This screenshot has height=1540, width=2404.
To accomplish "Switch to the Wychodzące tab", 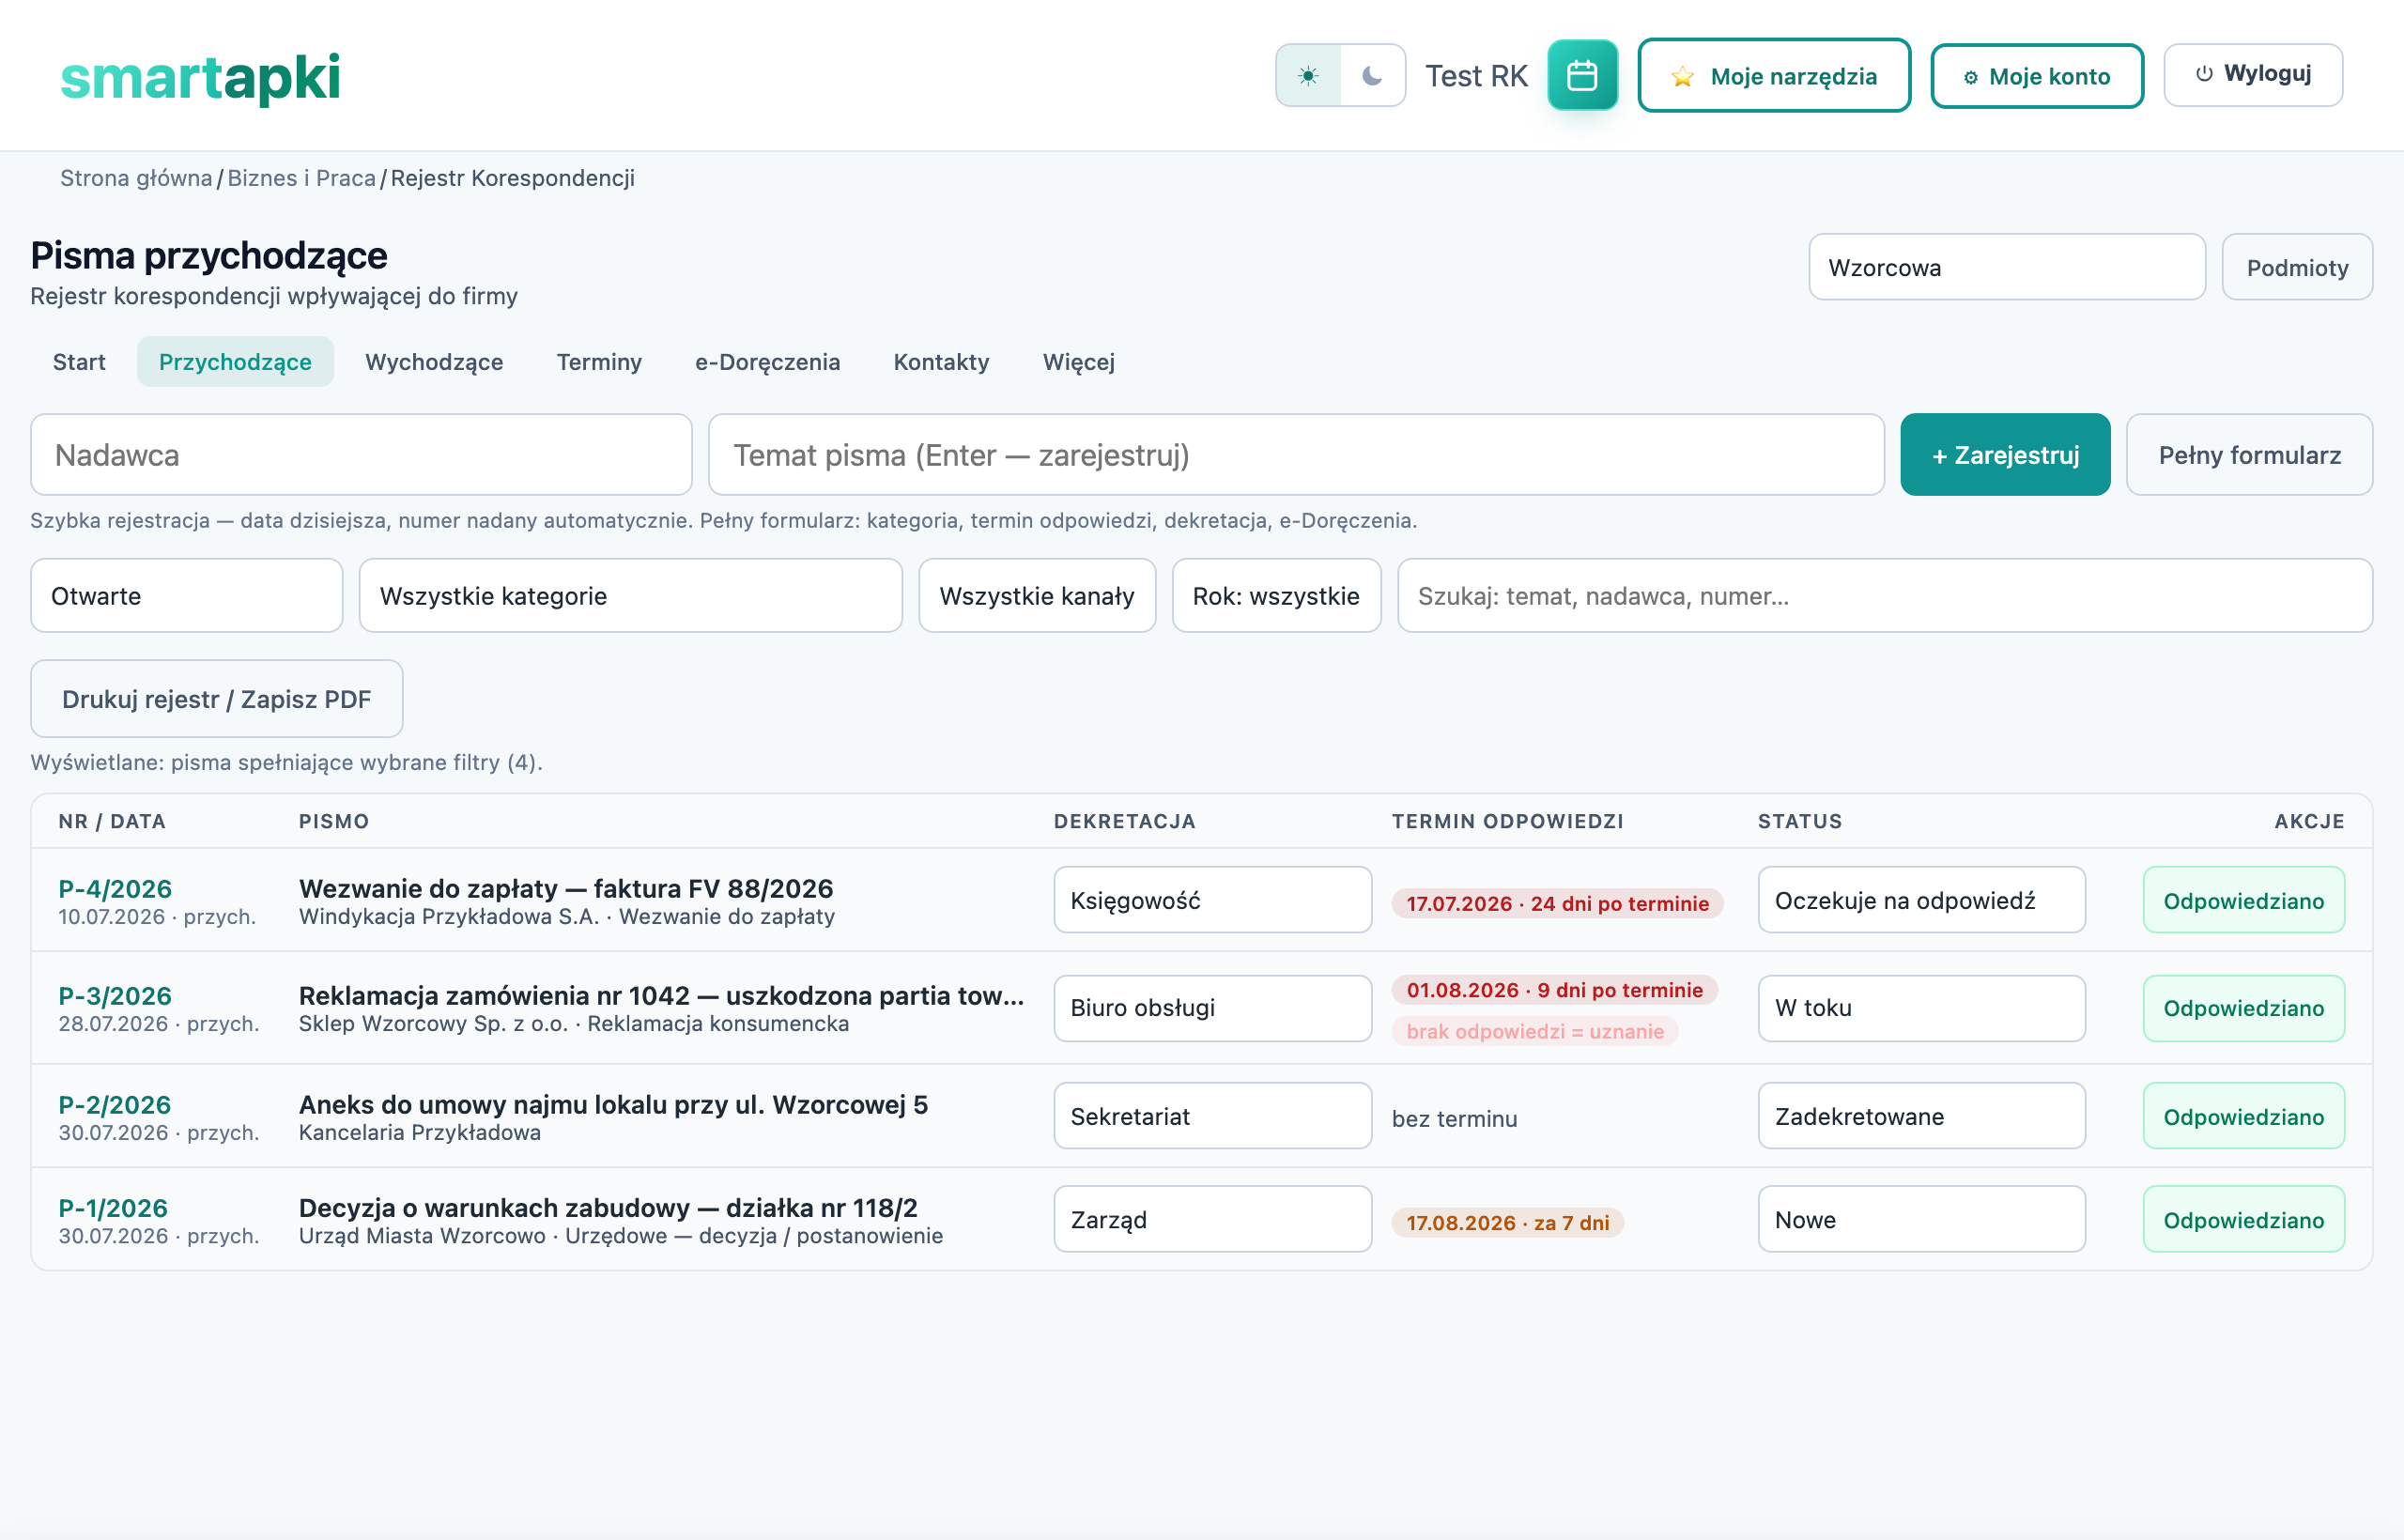I will click(x=434, y=362).
